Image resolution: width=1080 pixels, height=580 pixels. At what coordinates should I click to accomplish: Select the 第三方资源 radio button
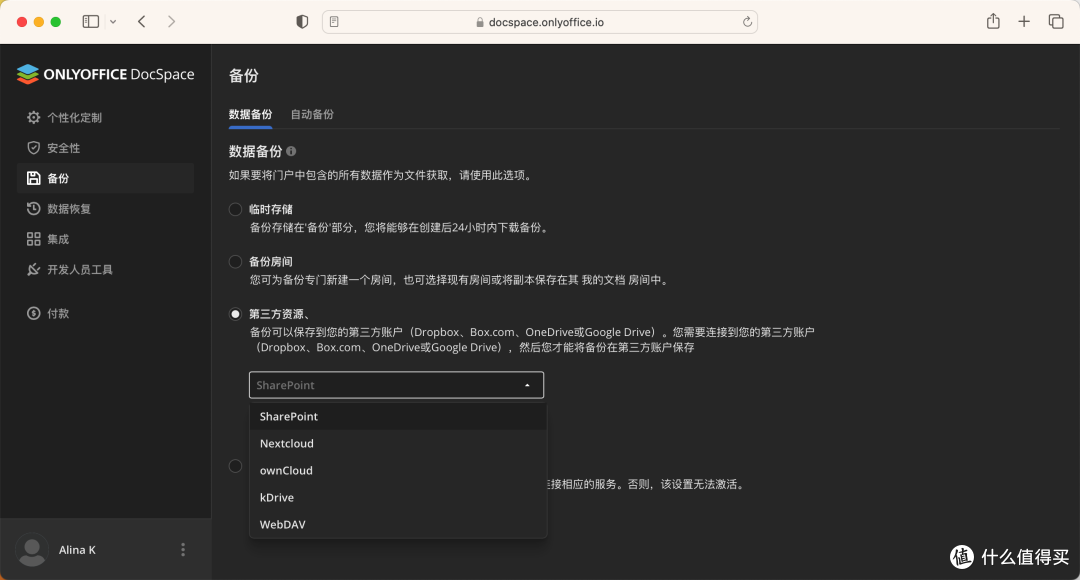pyautogui.click(x=236, y=314)
